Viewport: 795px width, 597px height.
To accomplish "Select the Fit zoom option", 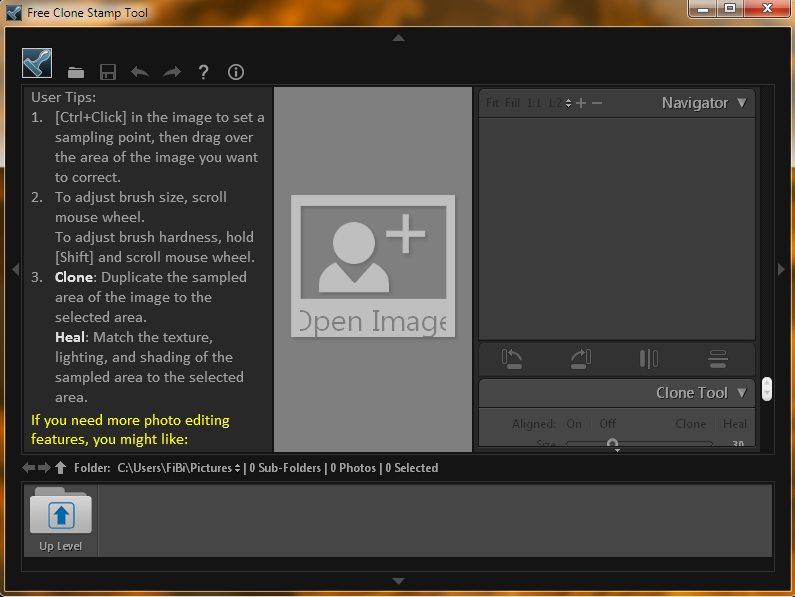I will pyautogui.click(x=492, y=103).
